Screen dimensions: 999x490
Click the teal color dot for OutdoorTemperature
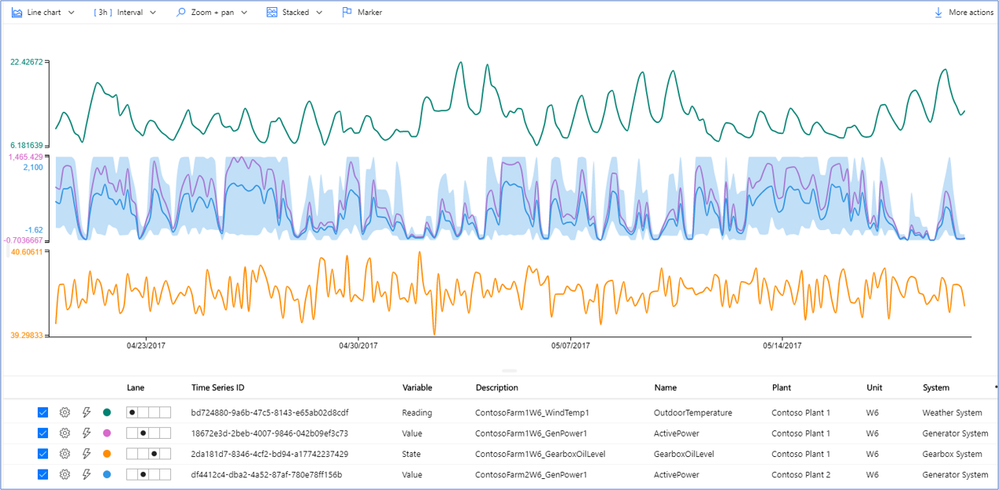tap(106, 412)
